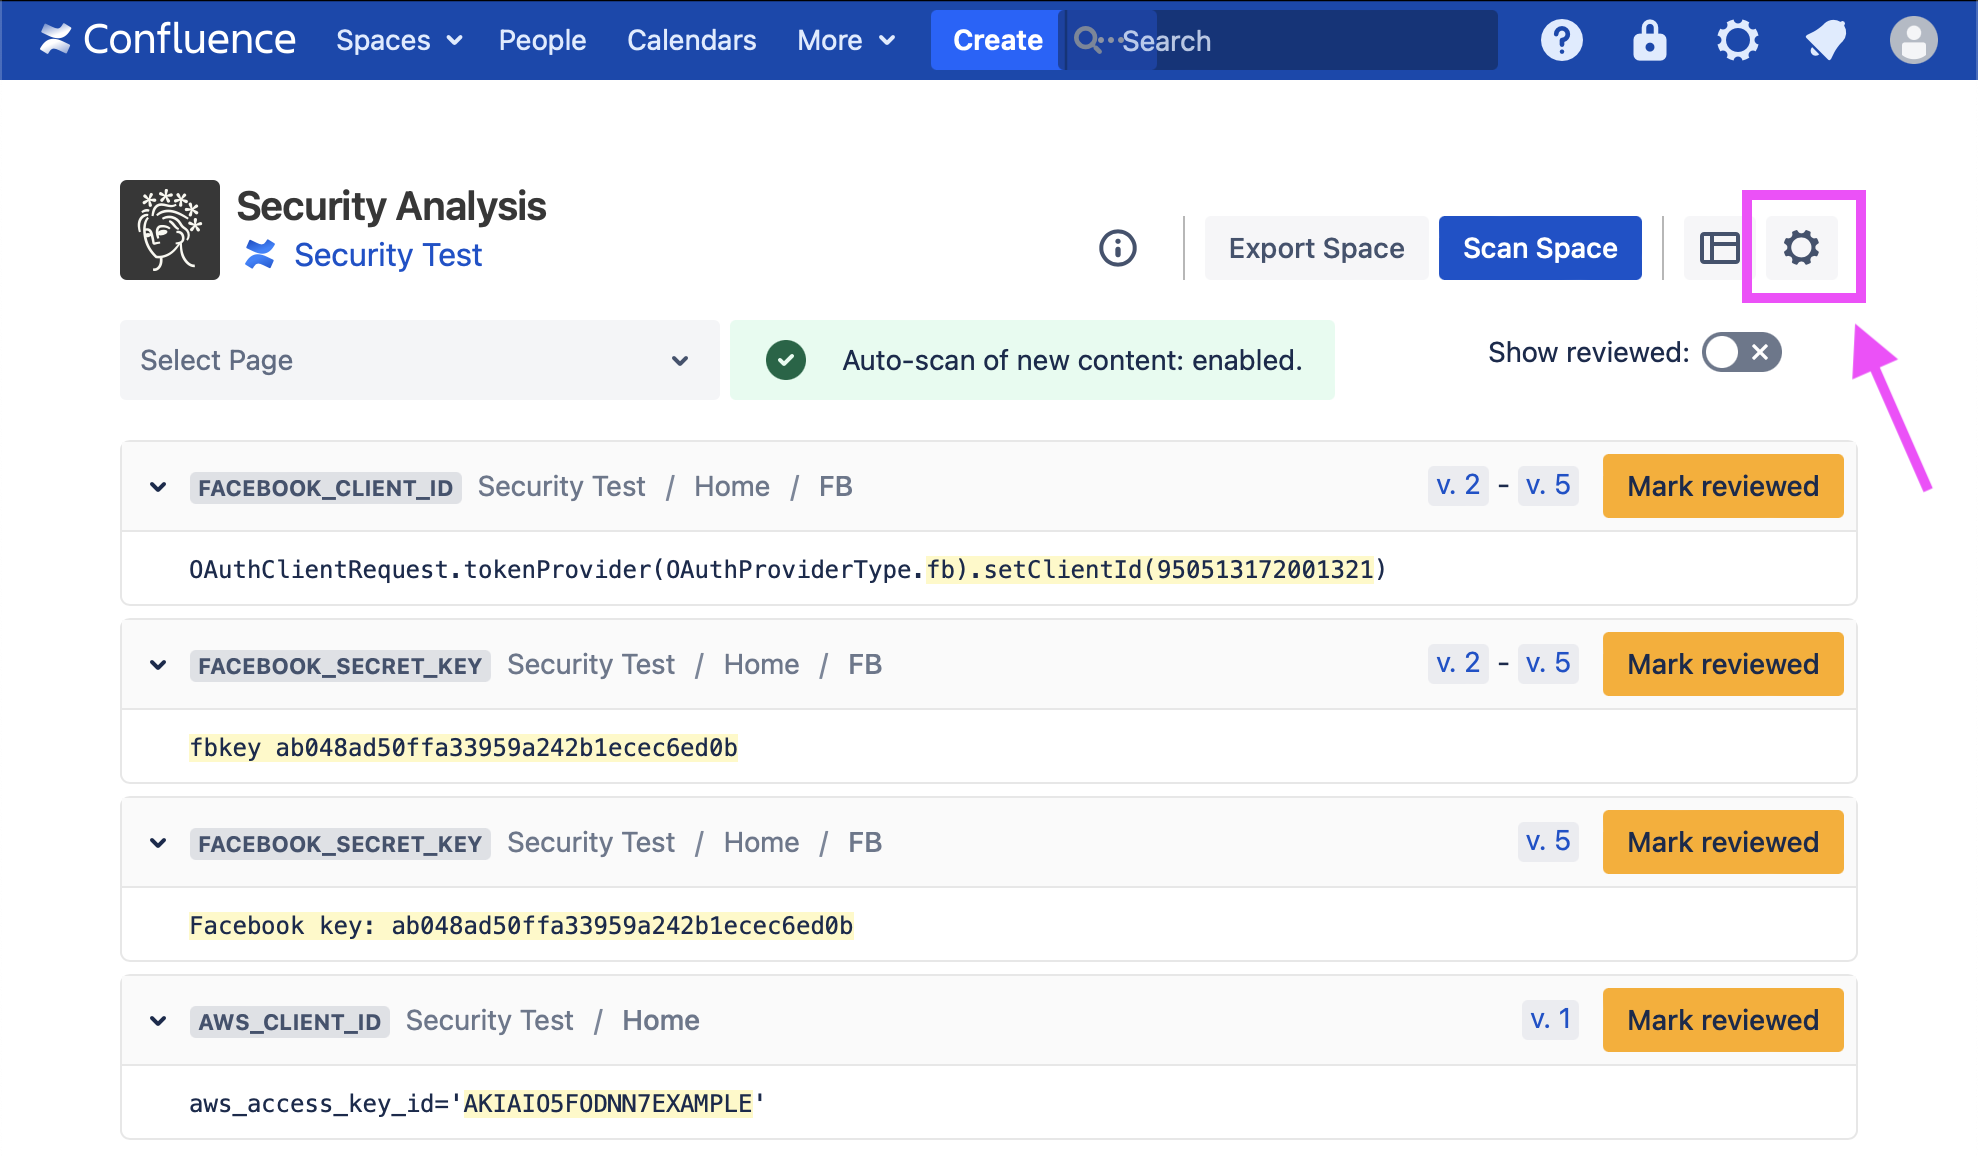Screen dimensions: 1978x1156
Task: Toggle the Show reviewed switch
Action: click(1741, 352)
